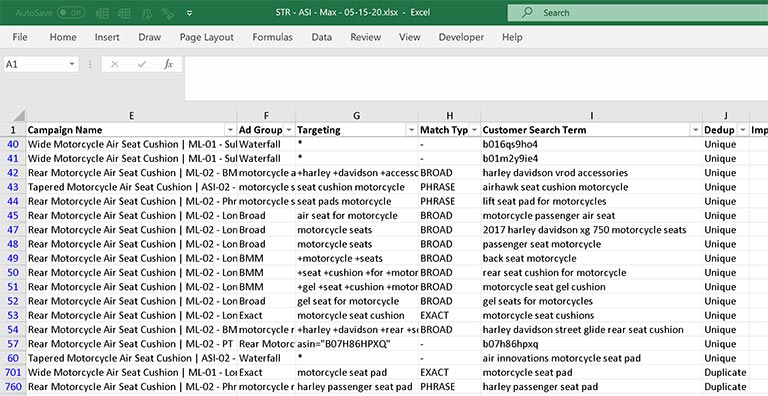Click the Enter checkmark formula bar icon

coord(142,64)
